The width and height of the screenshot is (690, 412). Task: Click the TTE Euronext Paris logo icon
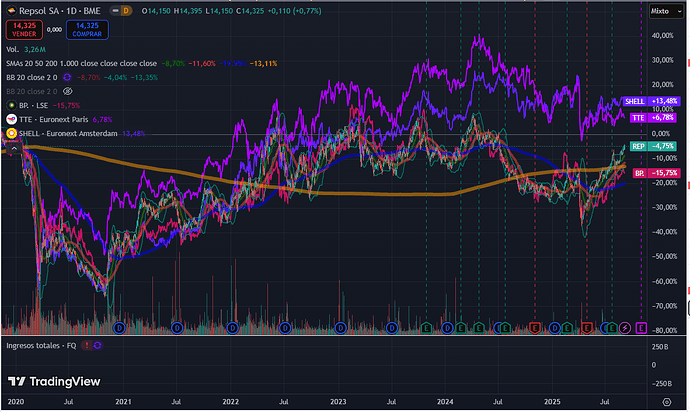pos(11,118)
